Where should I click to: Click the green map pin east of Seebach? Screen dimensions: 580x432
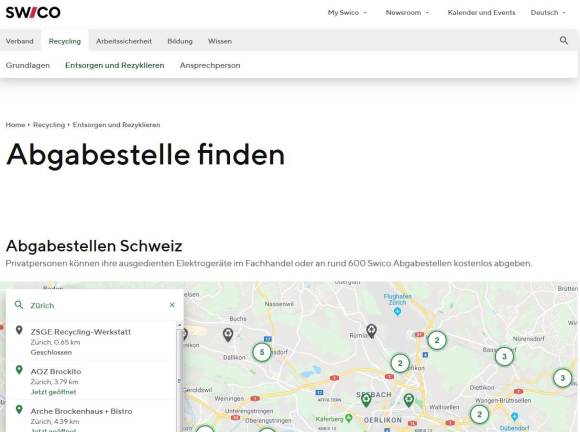[x=408, y=400]
